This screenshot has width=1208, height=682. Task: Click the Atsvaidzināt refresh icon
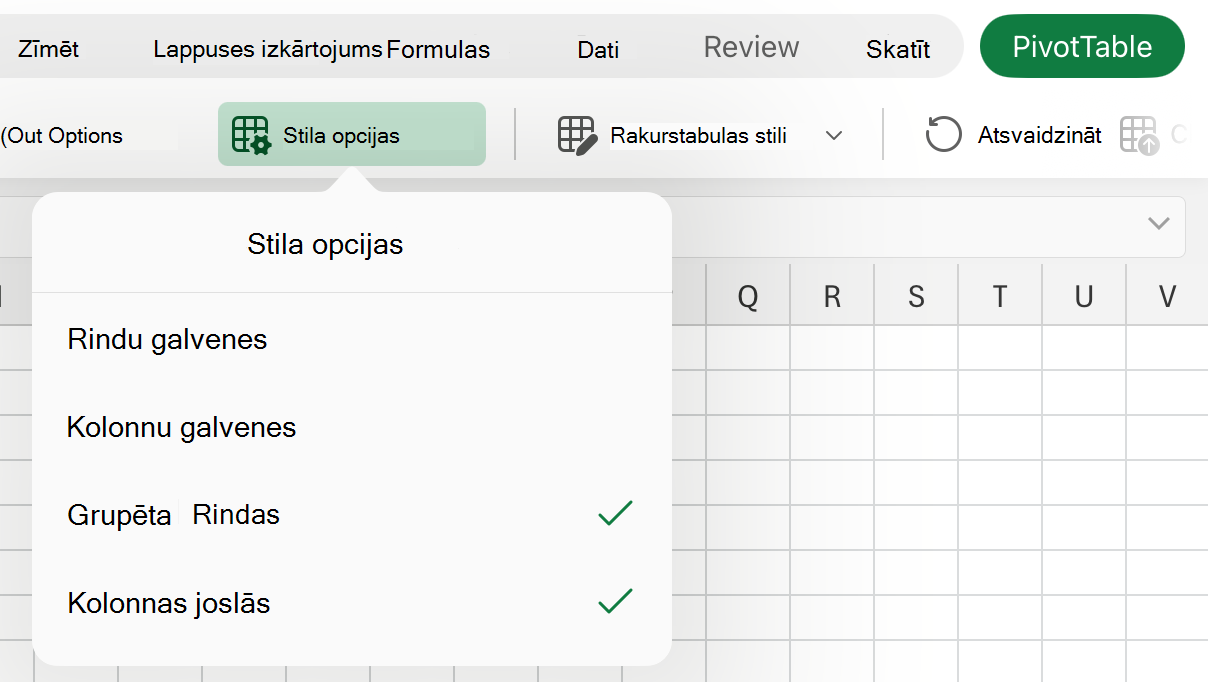coord(943,134)
